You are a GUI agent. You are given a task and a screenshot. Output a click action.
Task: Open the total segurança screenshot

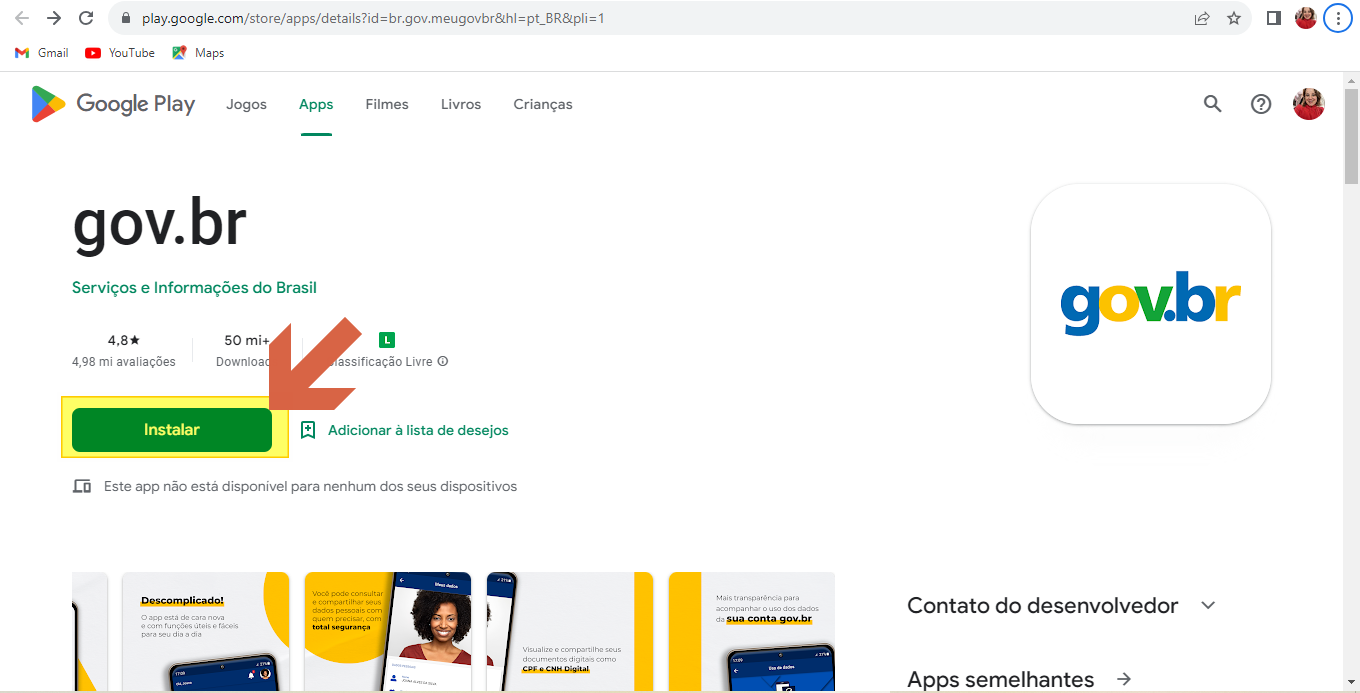coord(388,631)
